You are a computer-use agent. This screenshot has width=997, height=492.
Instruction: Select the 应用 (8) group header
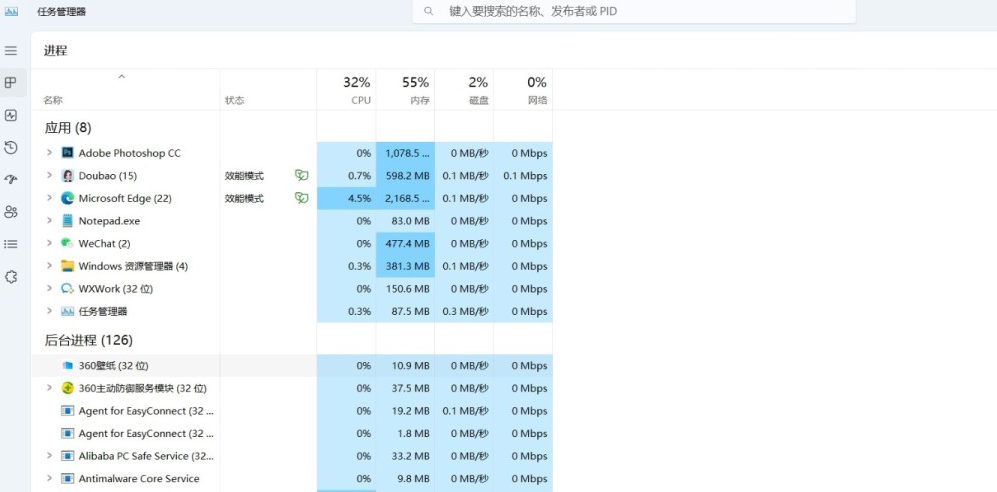point(68,128)
